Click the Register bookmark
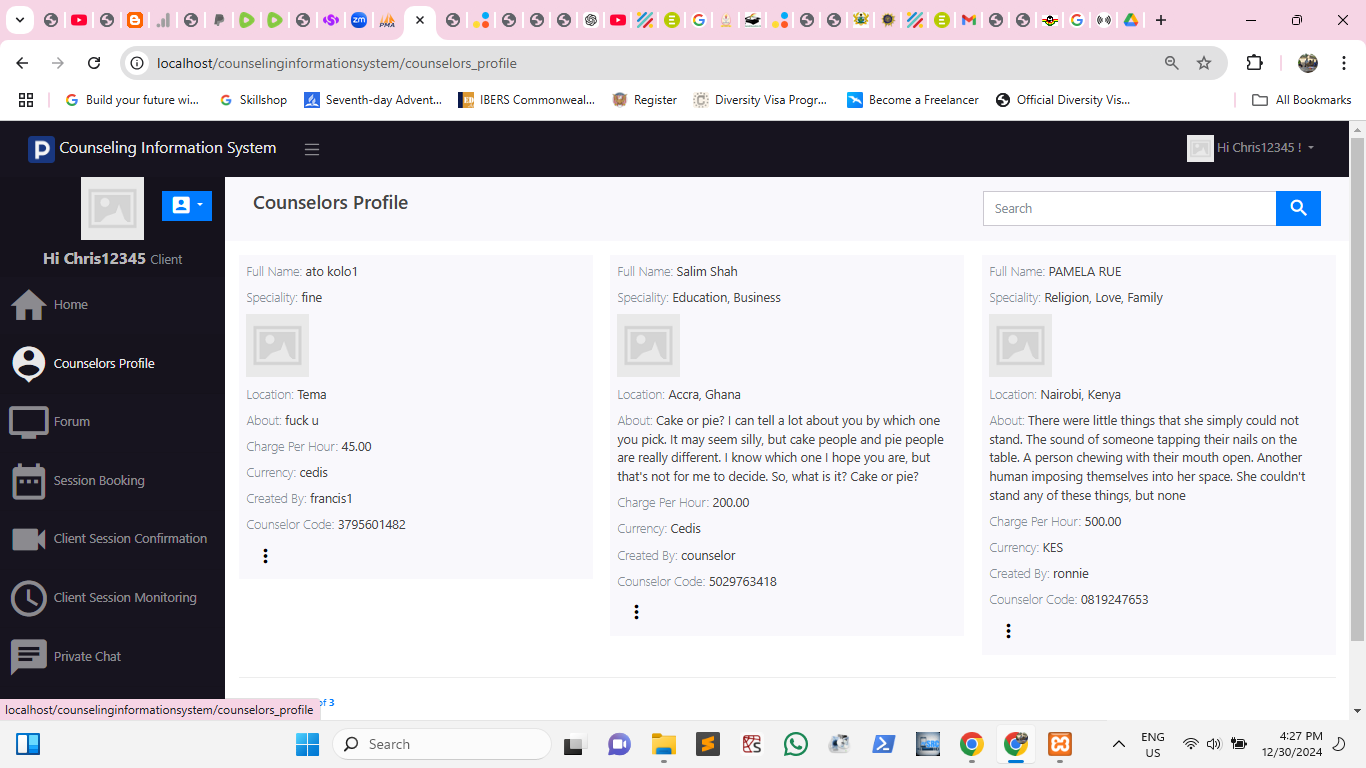1366x768 pixels. click(644, 100)
